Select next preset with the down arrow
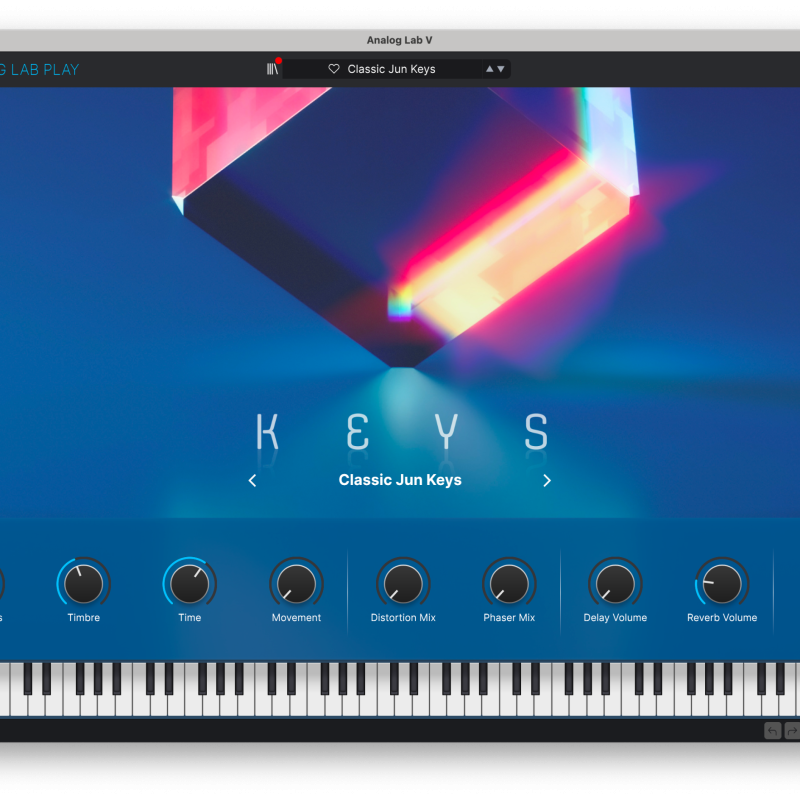 [x=501, y=69]
